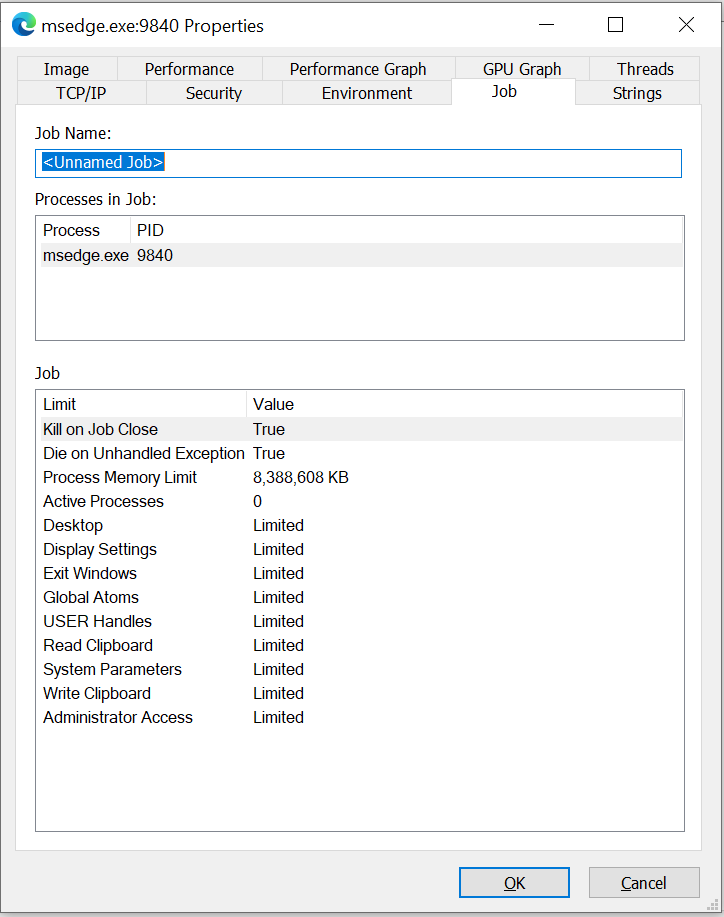Switch to the Performance tab
The height and width of the screenshot is (917, 724).
pyautogui.click(x=189, y=69)
